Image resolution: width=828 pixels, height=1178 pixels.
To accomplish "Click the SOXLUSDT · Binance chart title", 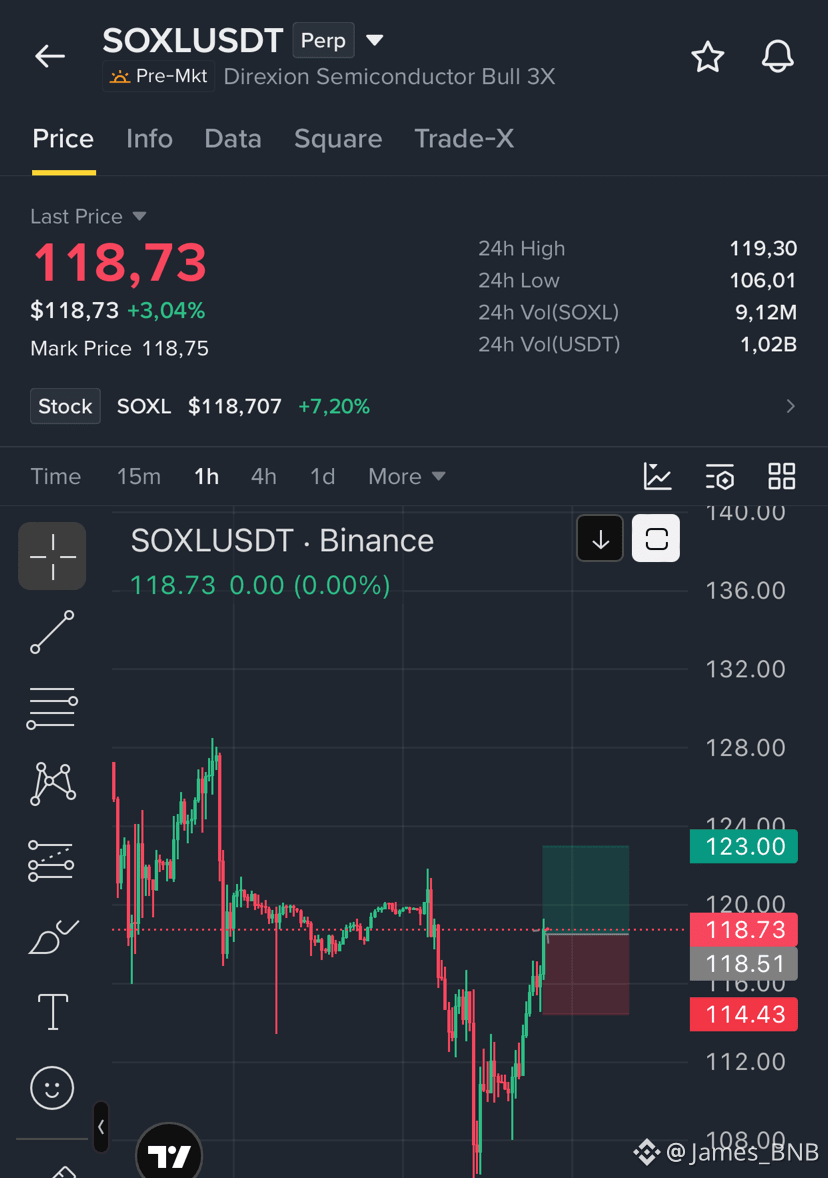I will pyautogui.click(x=282, y=541).
